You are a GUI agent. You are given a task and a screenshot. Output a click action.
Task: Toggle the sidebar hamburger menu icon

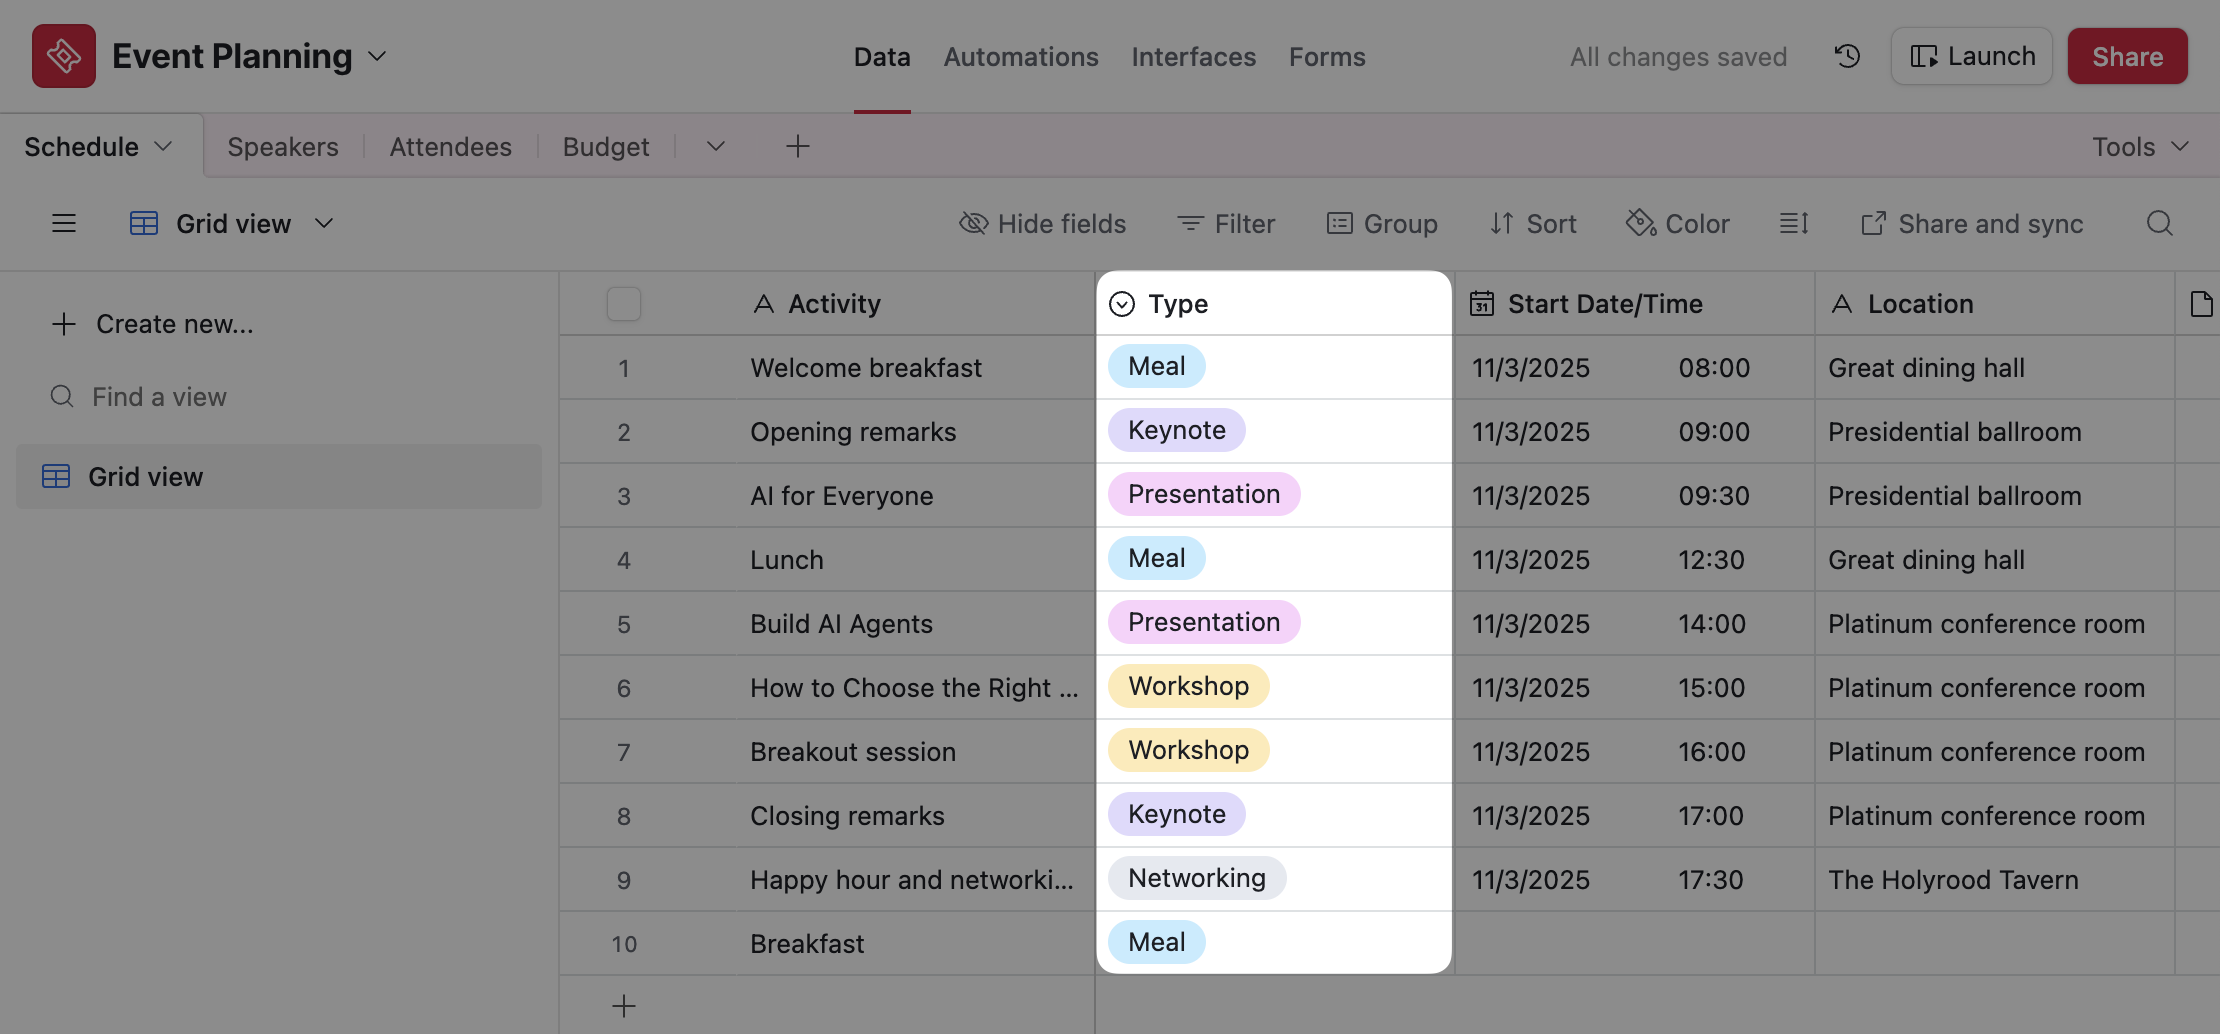[x=64, y=223]
